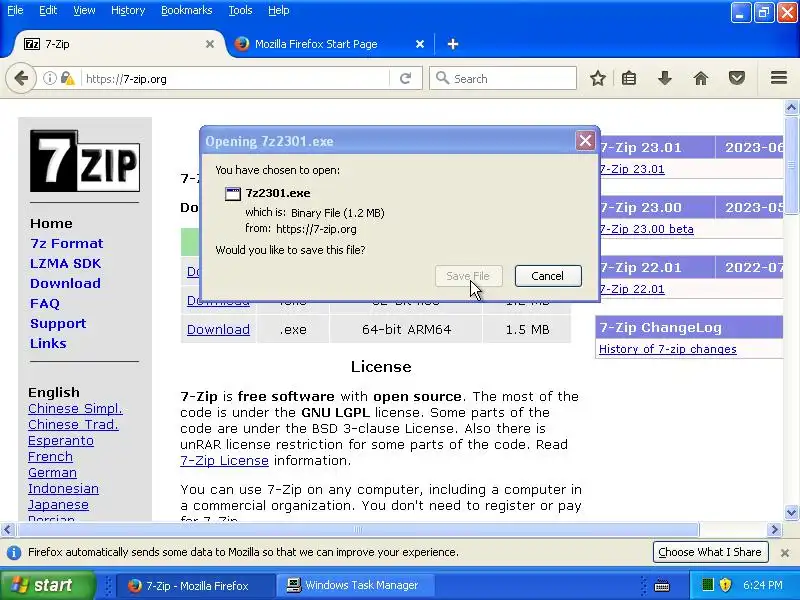This screenshot has width=800, height=600.
Task: Click the Search input field
Action: (503, 79)
